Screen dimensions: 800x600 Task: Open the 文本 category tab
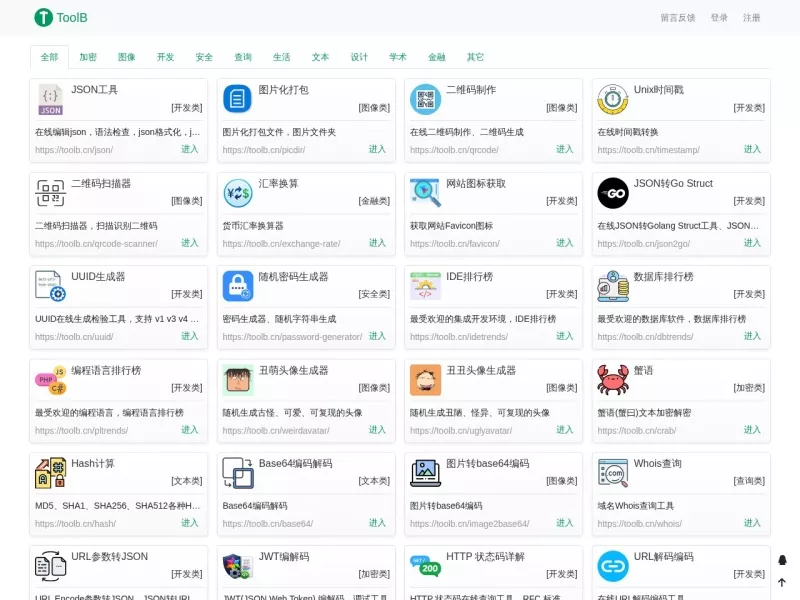tap(320, 57)
